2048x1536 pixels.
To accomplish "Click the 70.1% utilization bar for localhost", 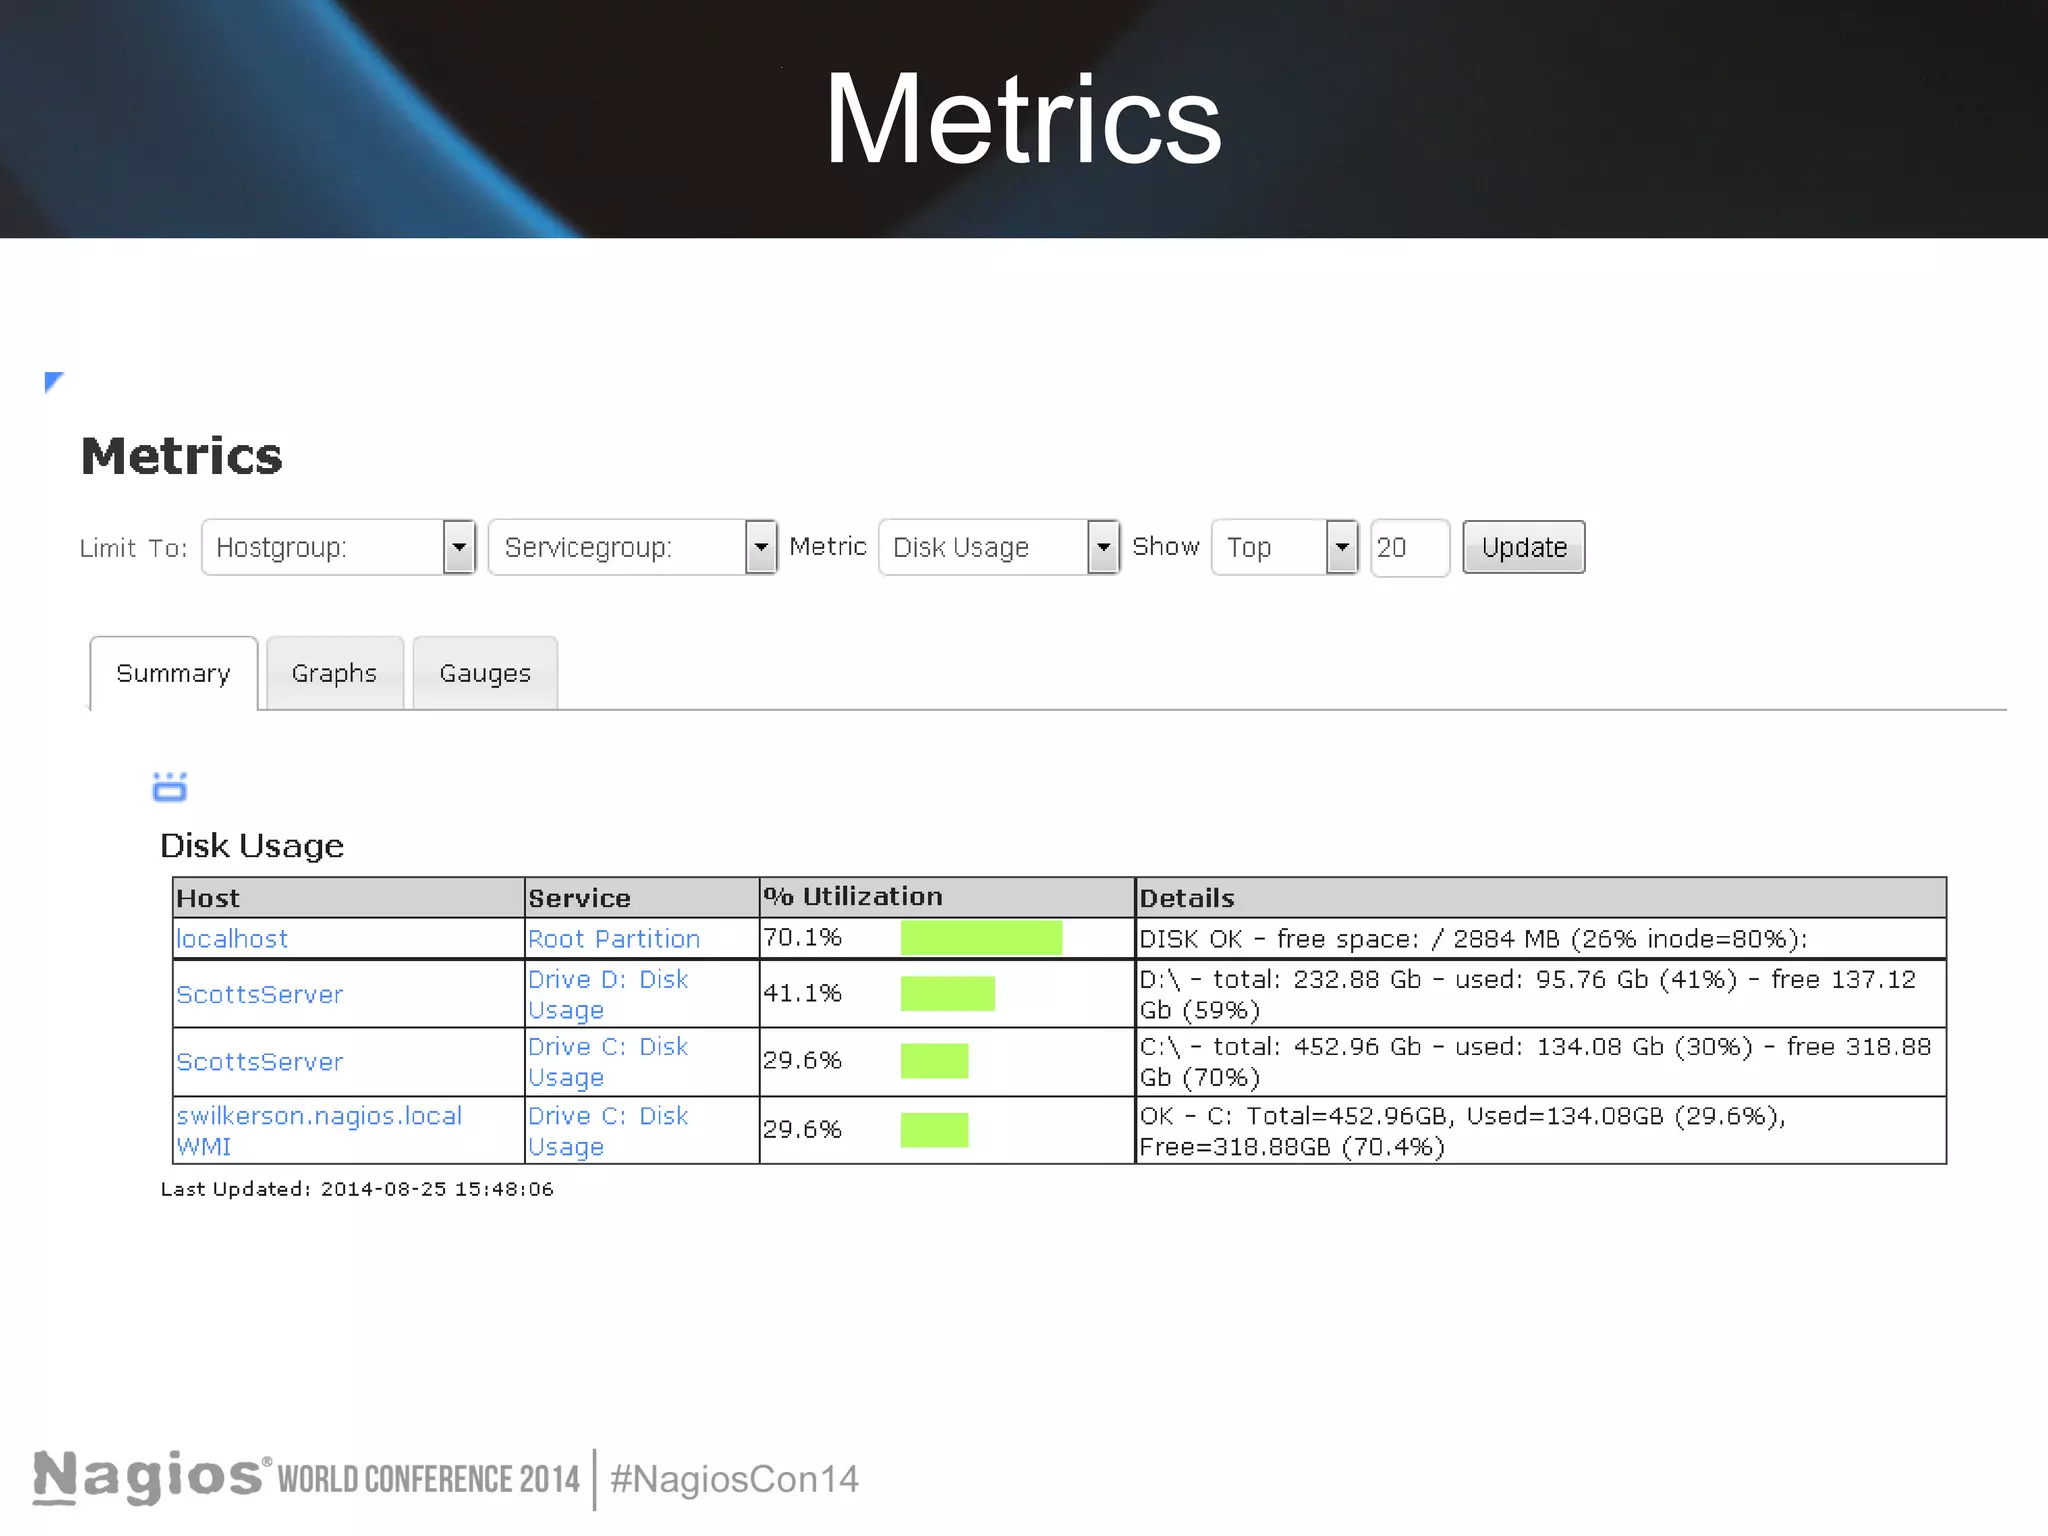I will pyautogui.click(x=981, y=938).
